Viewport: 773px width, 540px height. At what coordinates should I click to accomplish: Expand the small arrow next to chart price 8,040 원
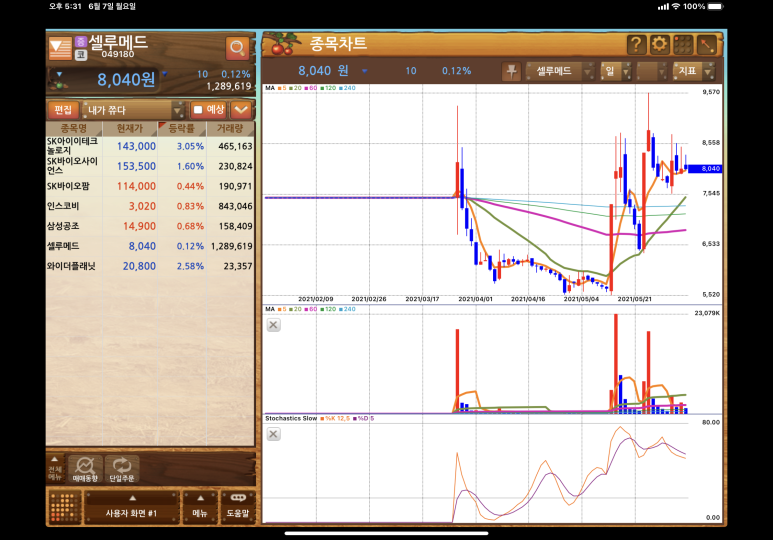tap(364, 71)
